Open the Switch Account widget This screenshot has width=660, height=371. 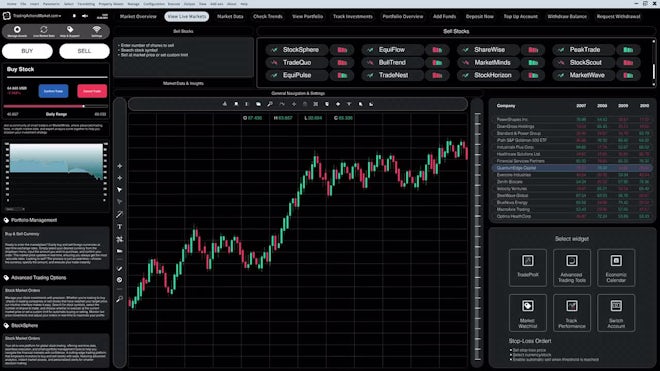616,313
